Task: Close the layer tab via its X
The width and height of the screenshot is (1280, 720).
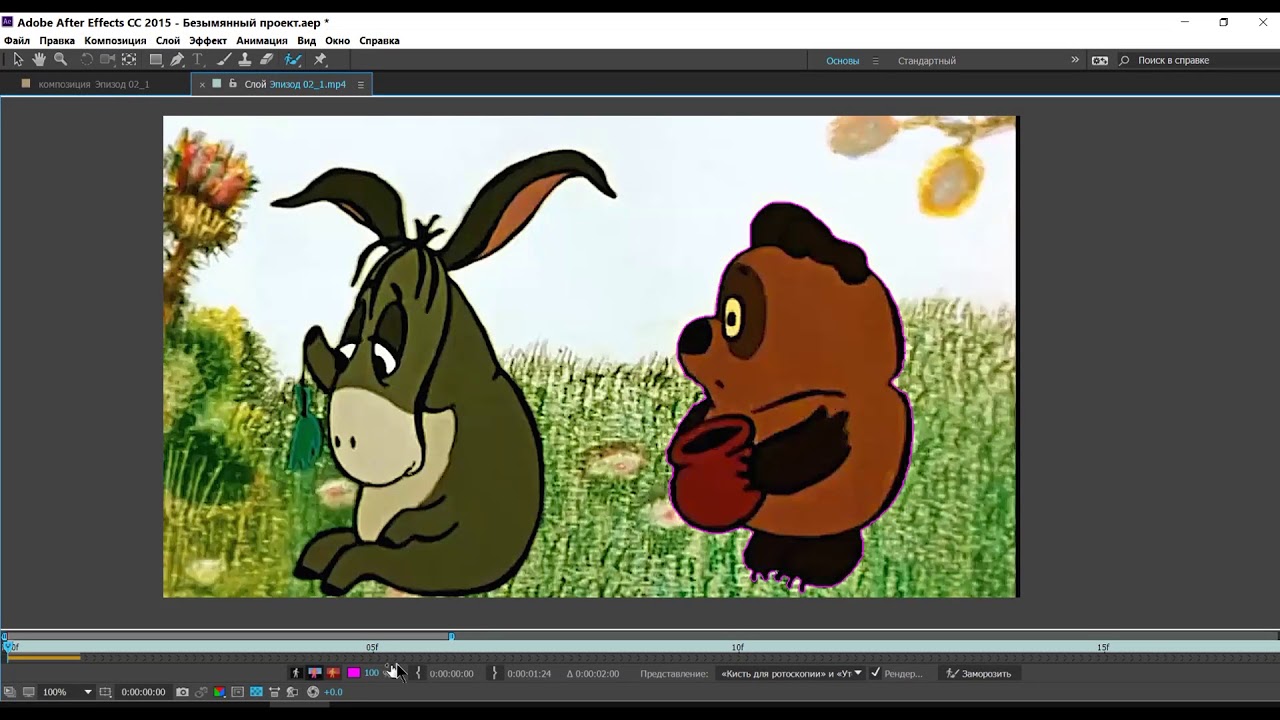Action: coord(202,85)
